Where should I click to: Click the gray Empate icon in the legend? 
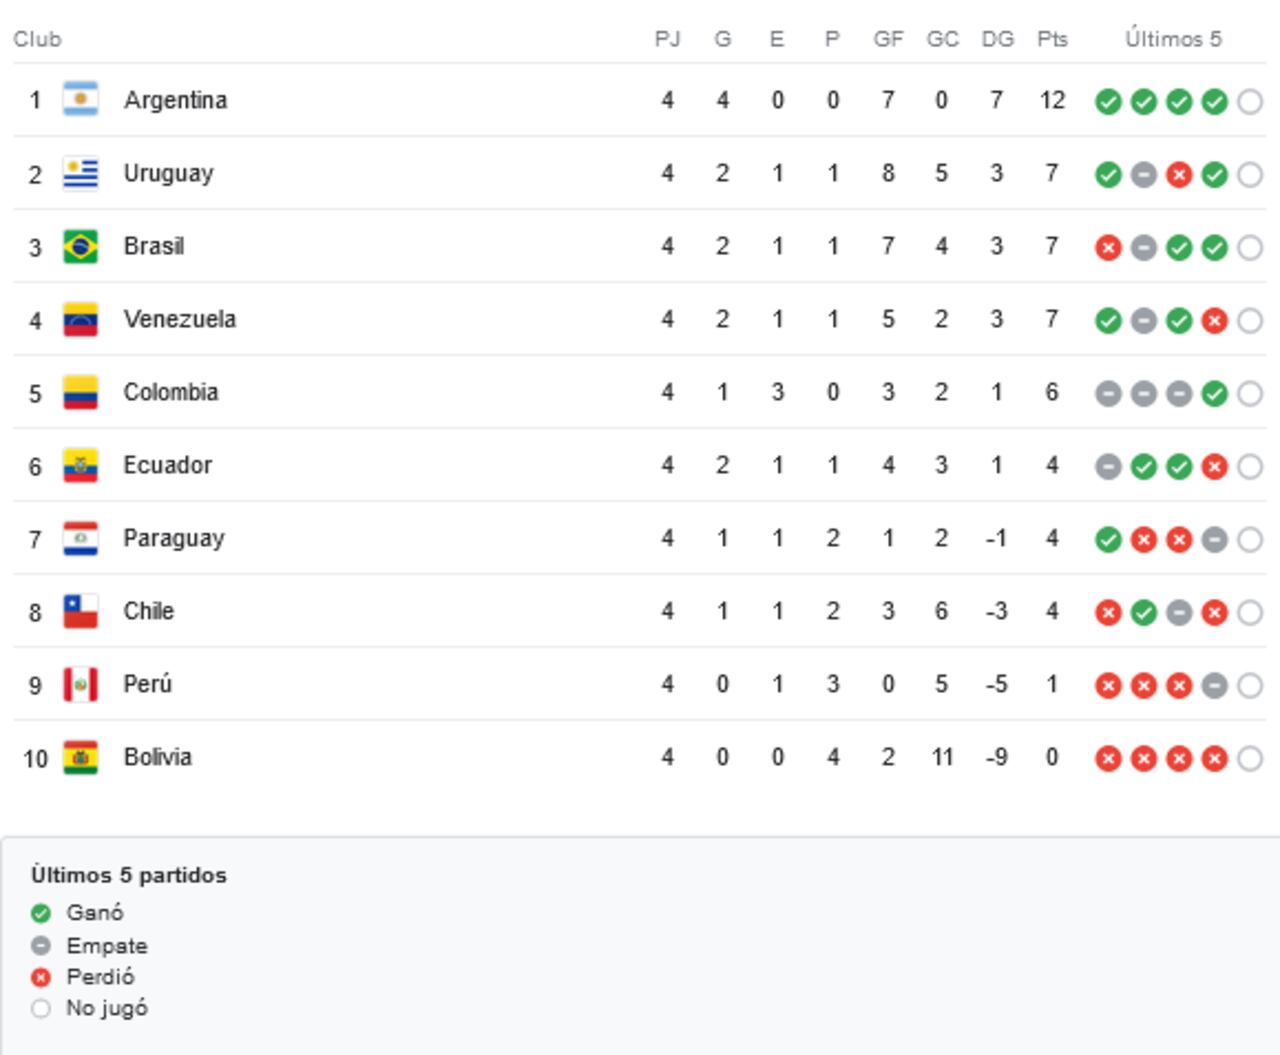pyautogui.click(x=39, y=944)
